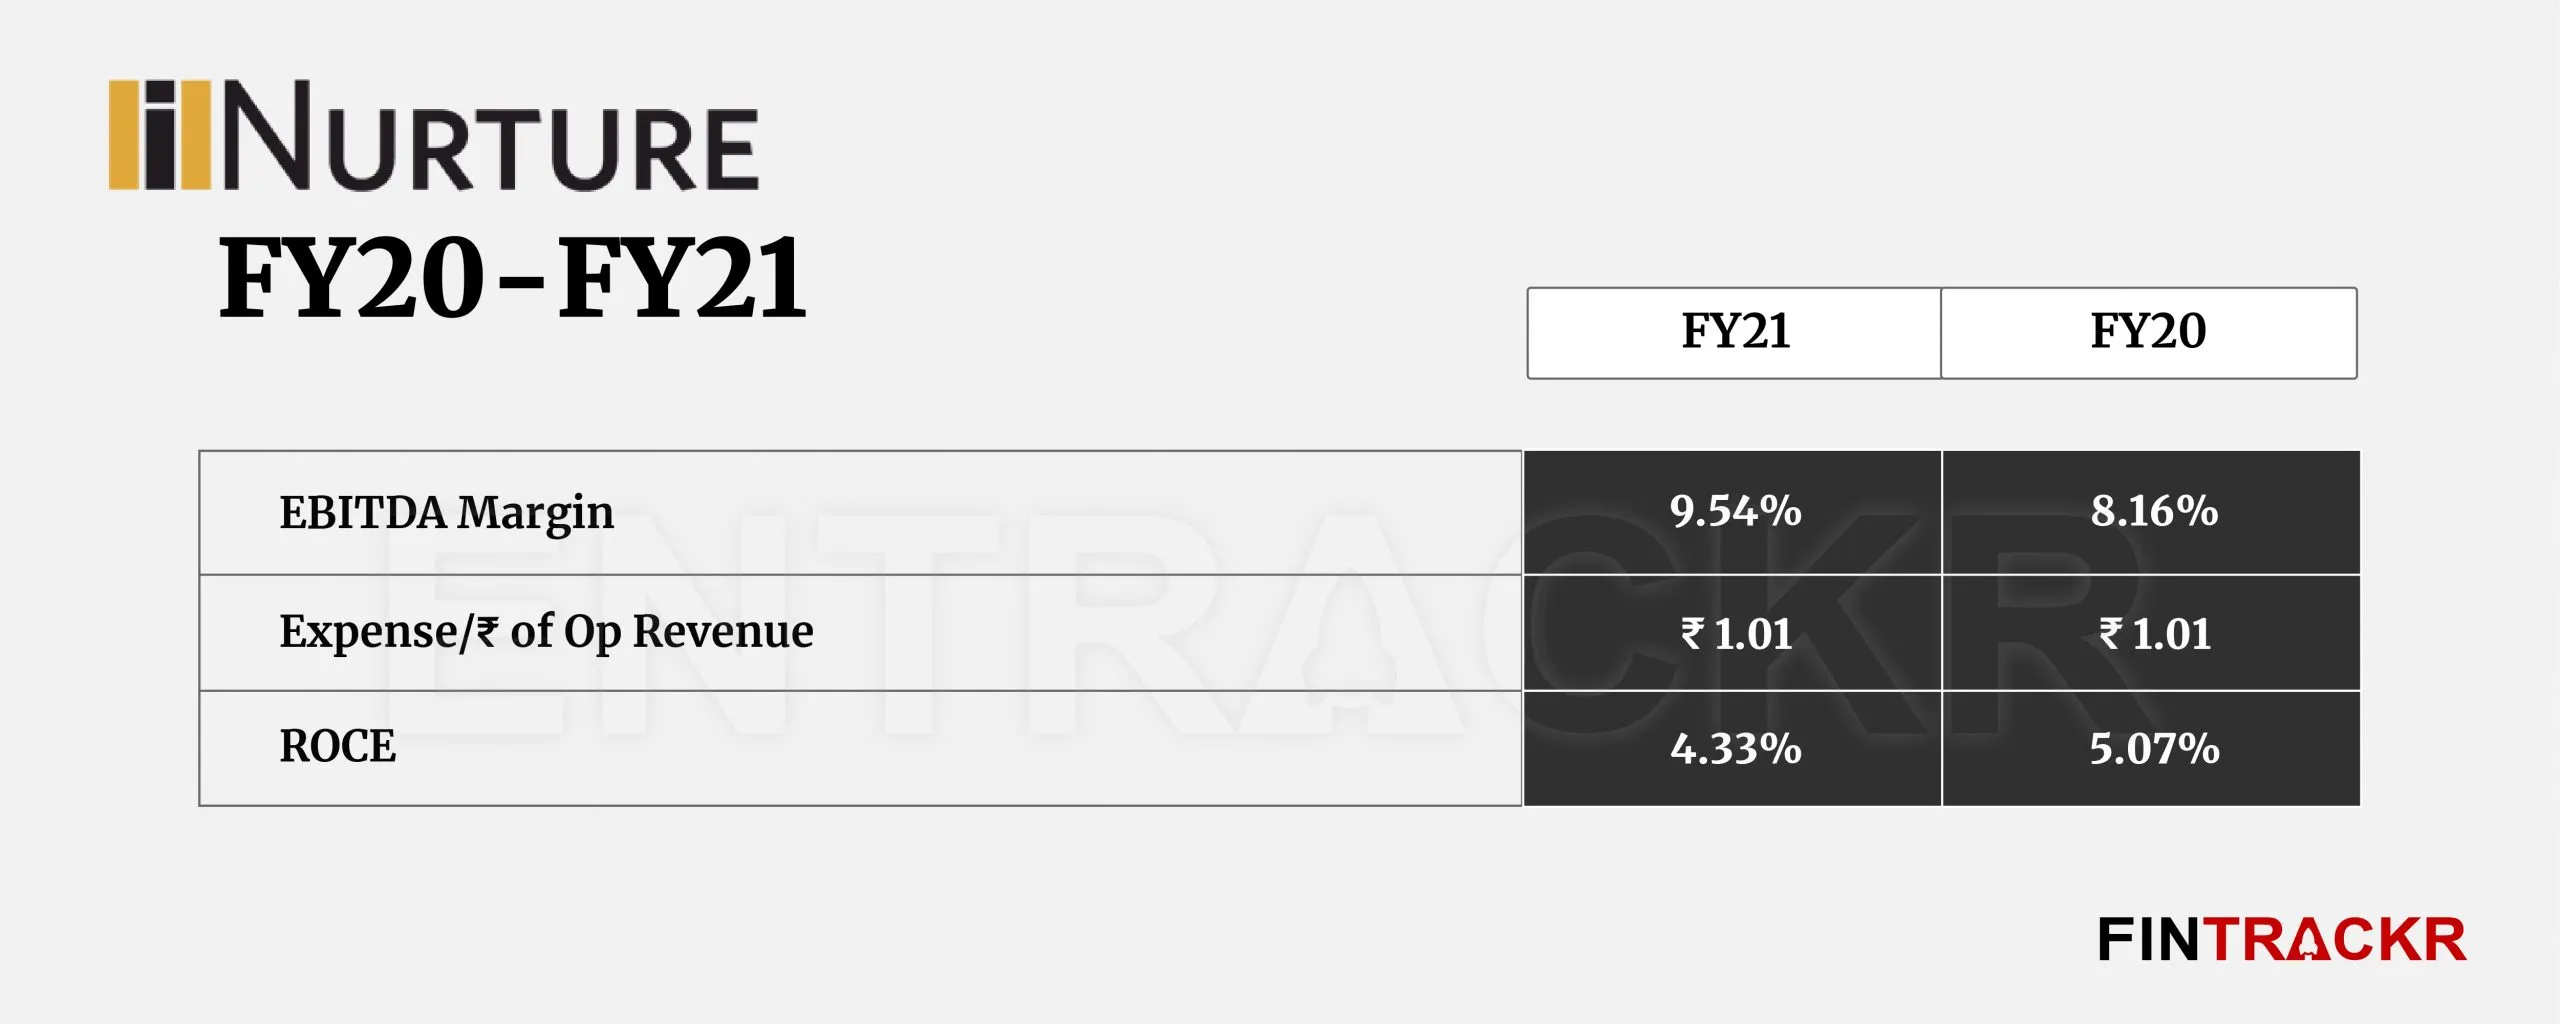Click the rupee symbol in Expense label
The width and height of the screenshot is (2560, 1024).
(487, 632)
